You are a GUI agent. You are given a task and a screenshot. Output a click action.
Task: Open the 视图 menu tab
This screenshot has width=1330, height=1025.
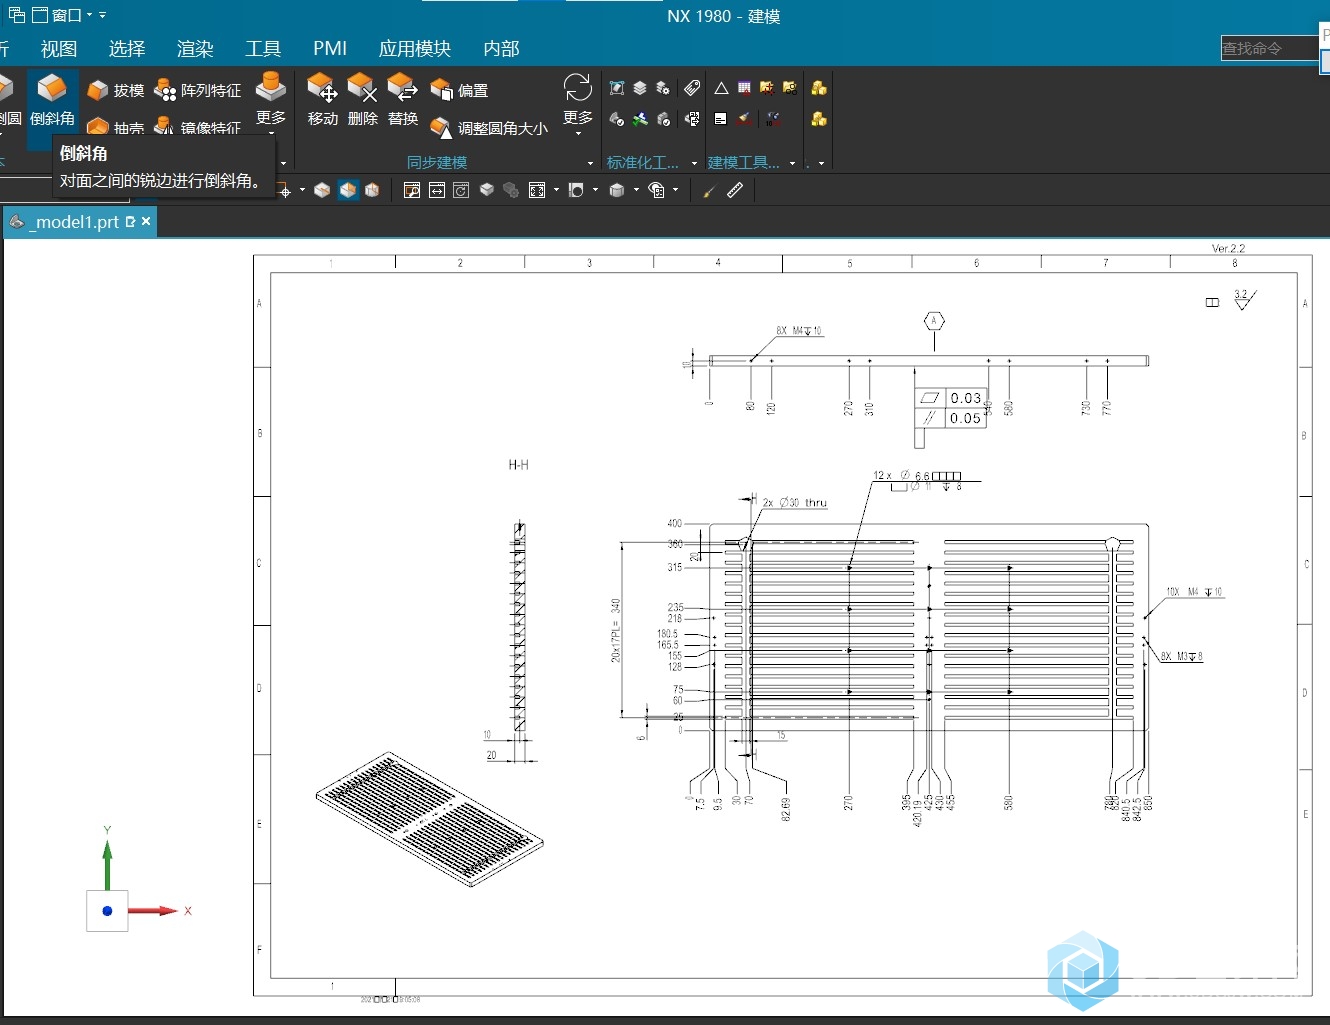pyautogui.click(x=59, y=48)
